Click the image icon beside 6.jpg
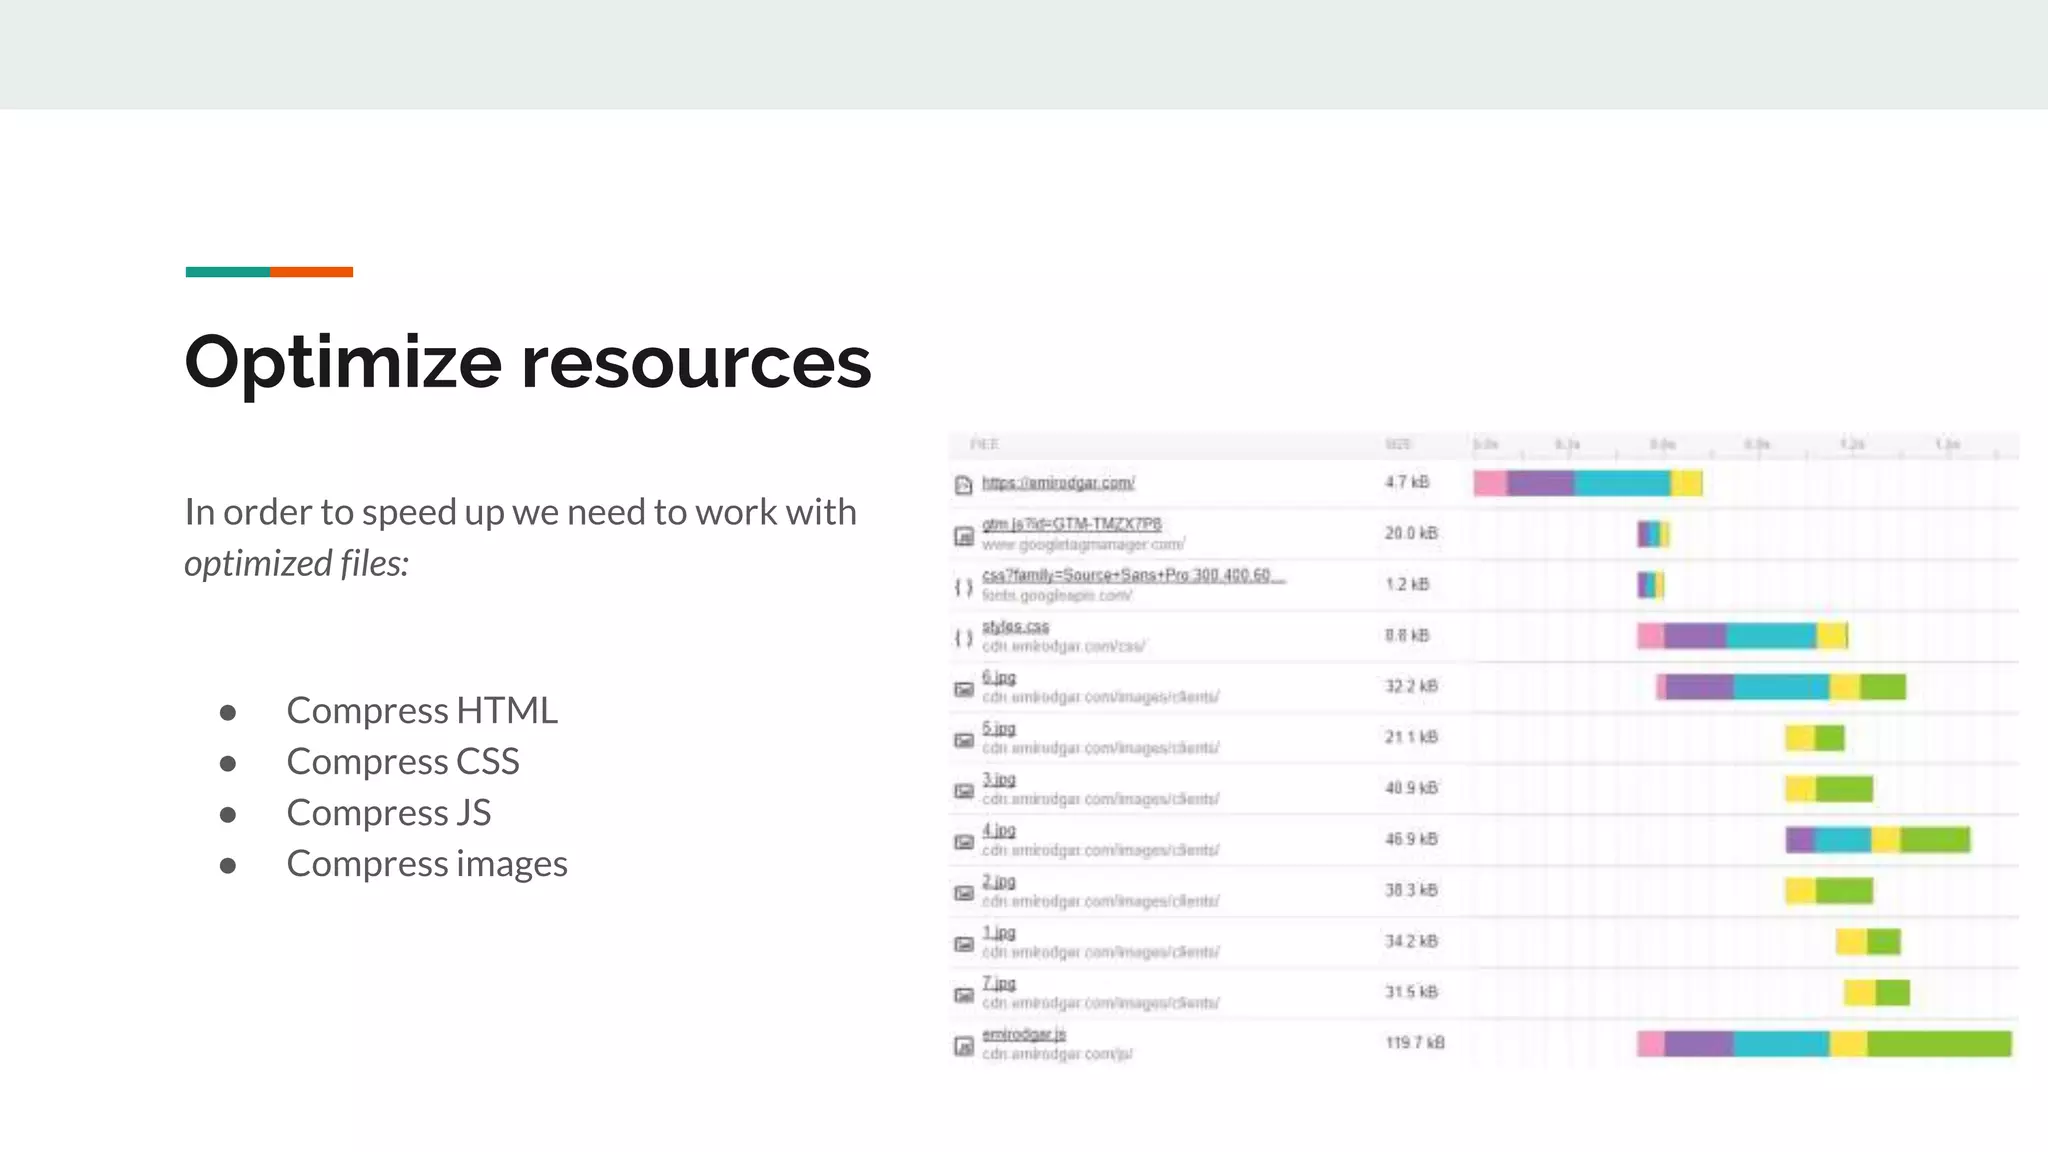The image size is (2048, 1152). click(963, 689)
